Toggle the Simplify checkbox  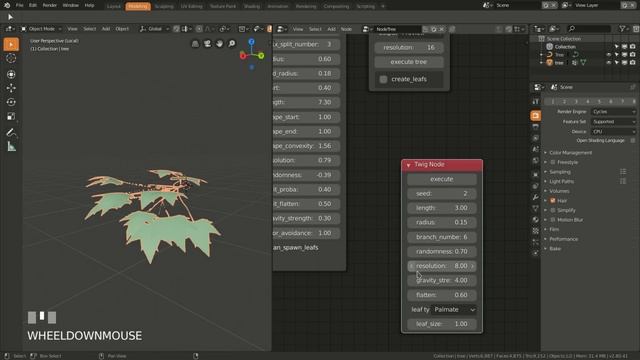tap(553, 210)
